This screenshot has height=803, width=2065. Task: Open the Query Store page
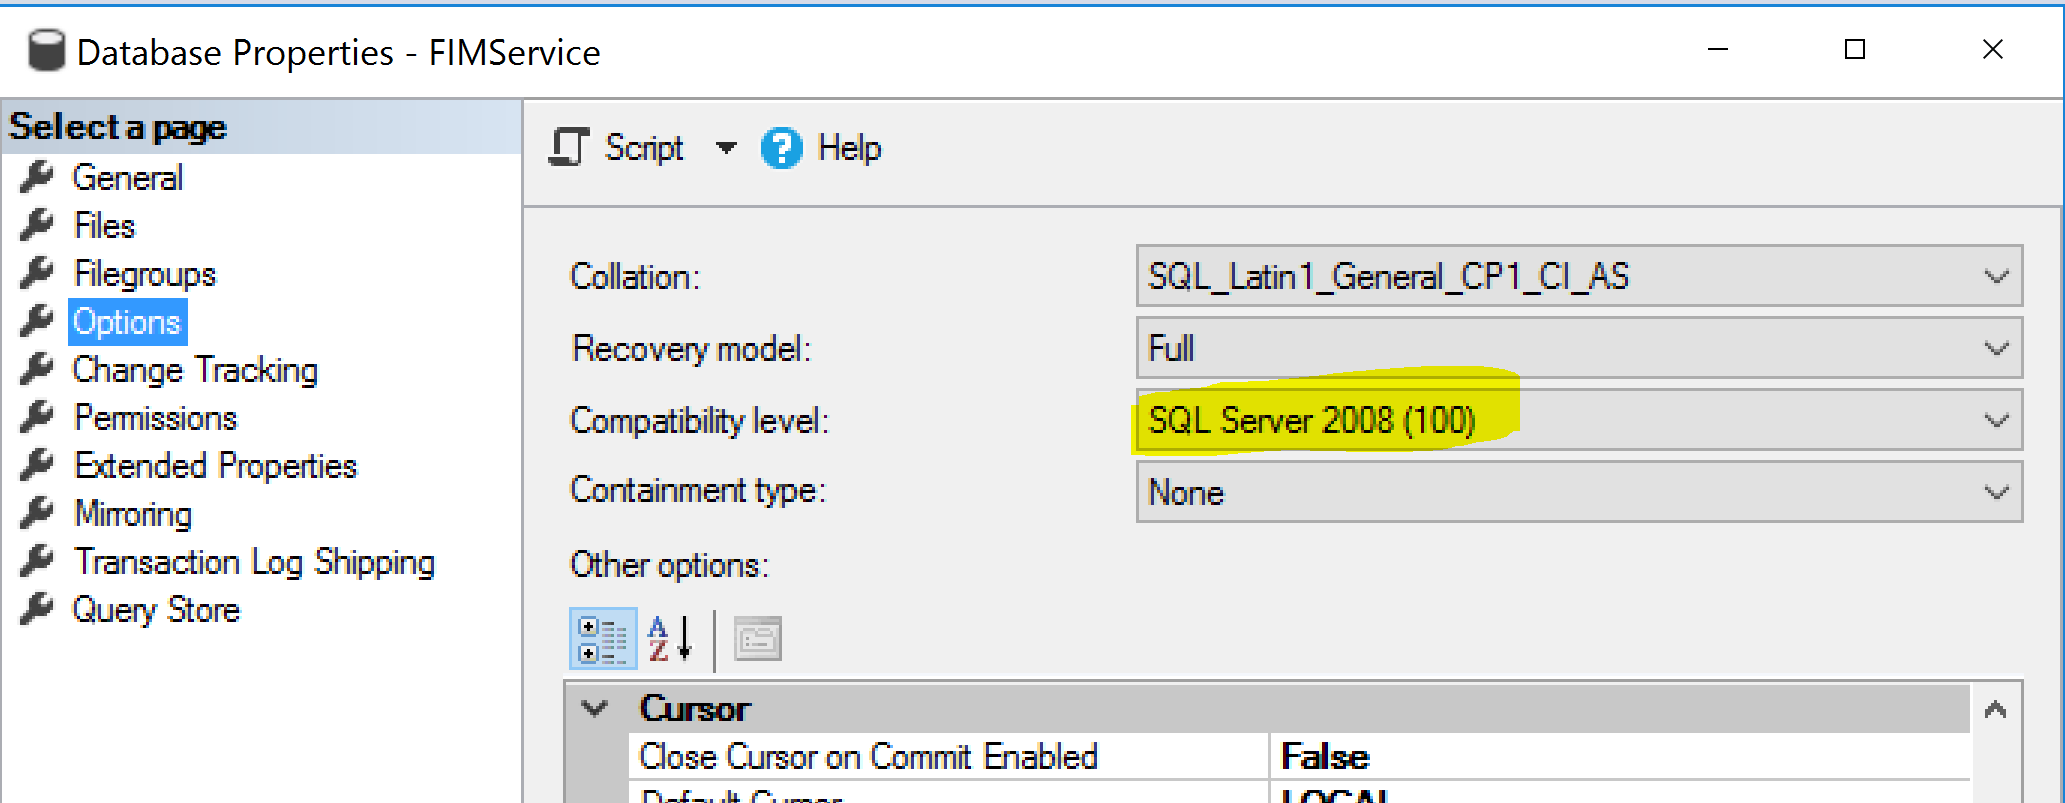pos(156,610)
